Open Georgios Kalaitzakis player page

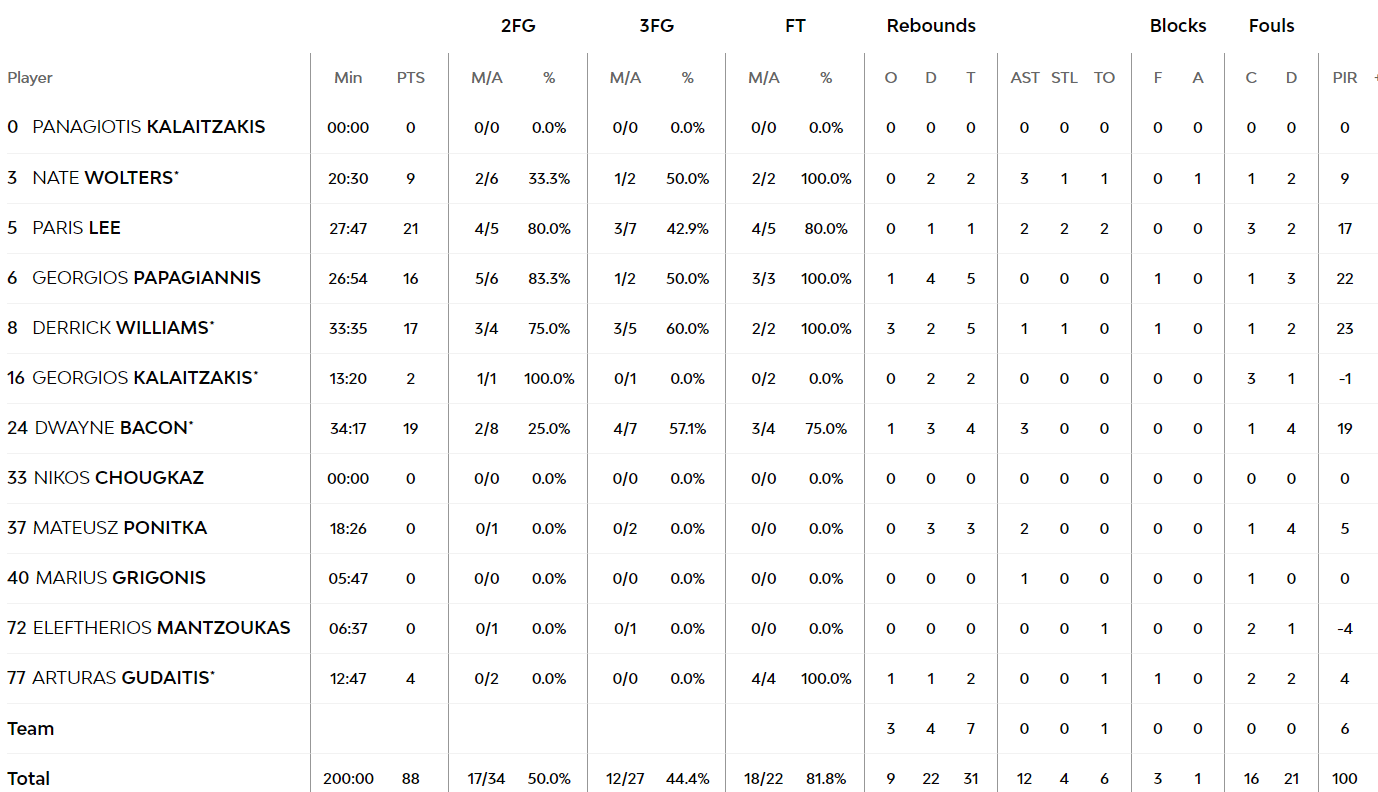pos(143,378)
